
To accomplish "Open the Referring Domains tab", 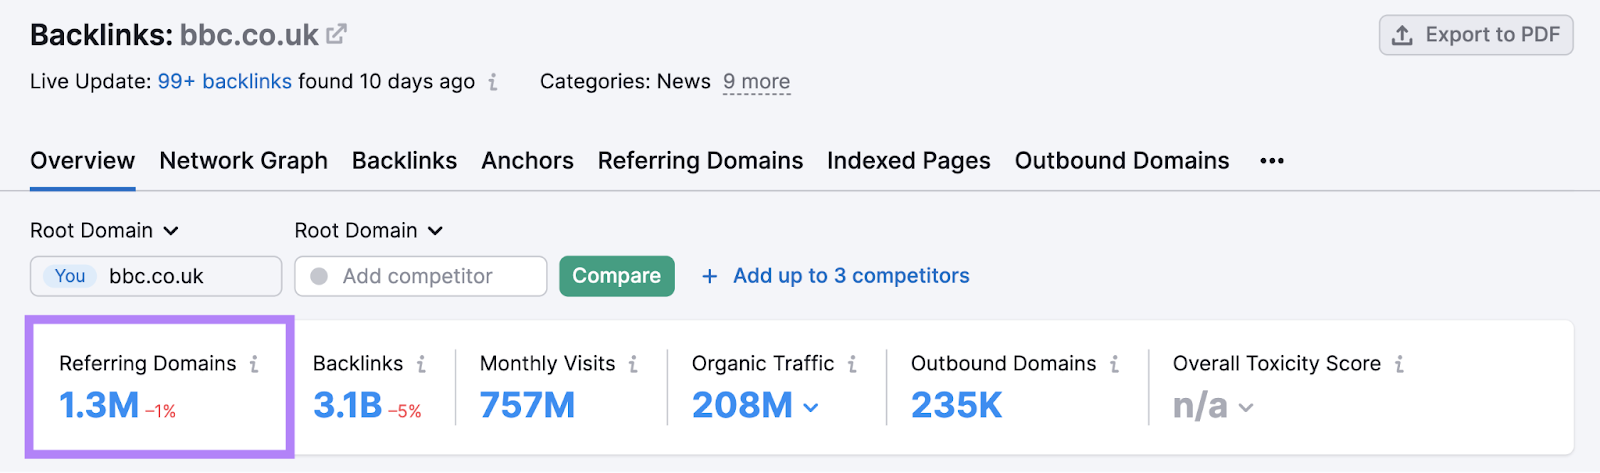I will coord(700,161).
